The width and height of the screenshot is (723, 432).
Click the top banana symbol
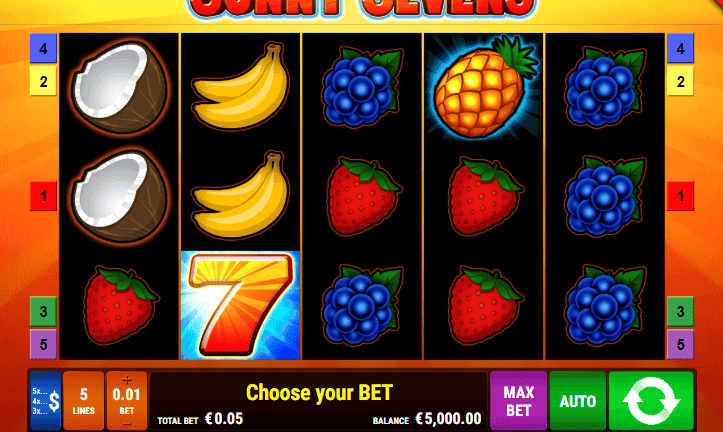coord(241,87)
